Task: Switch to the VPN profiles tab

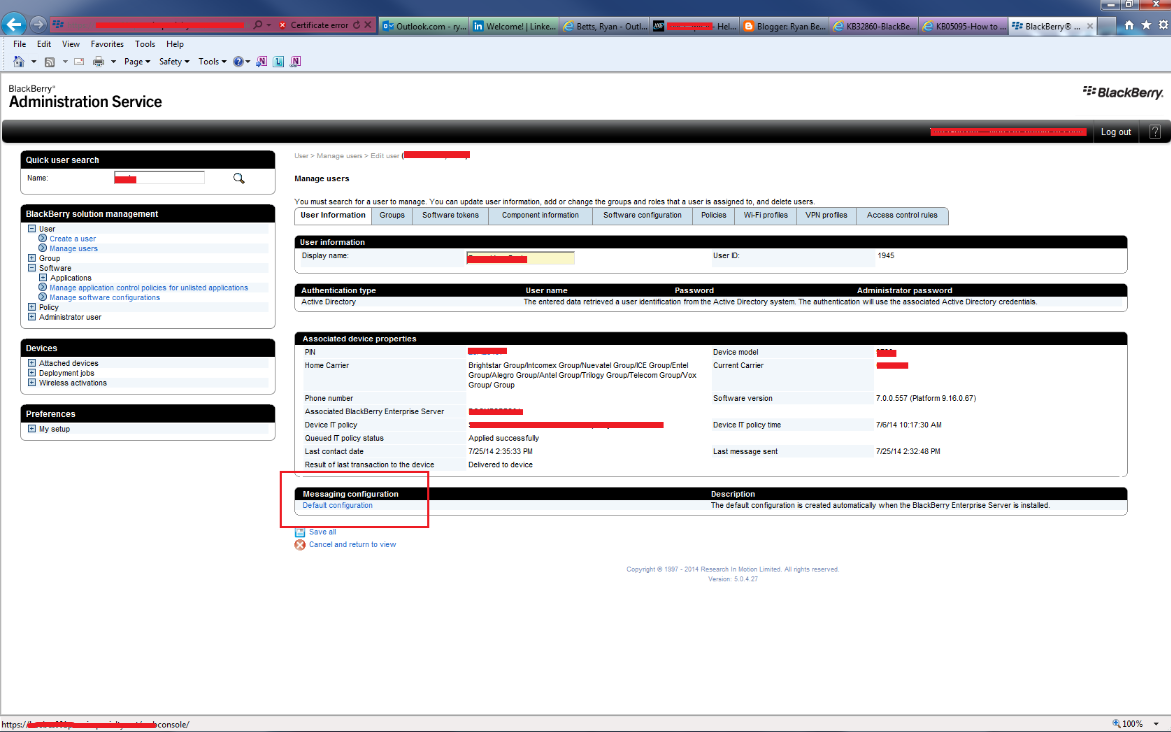Action: coord(826,215)
